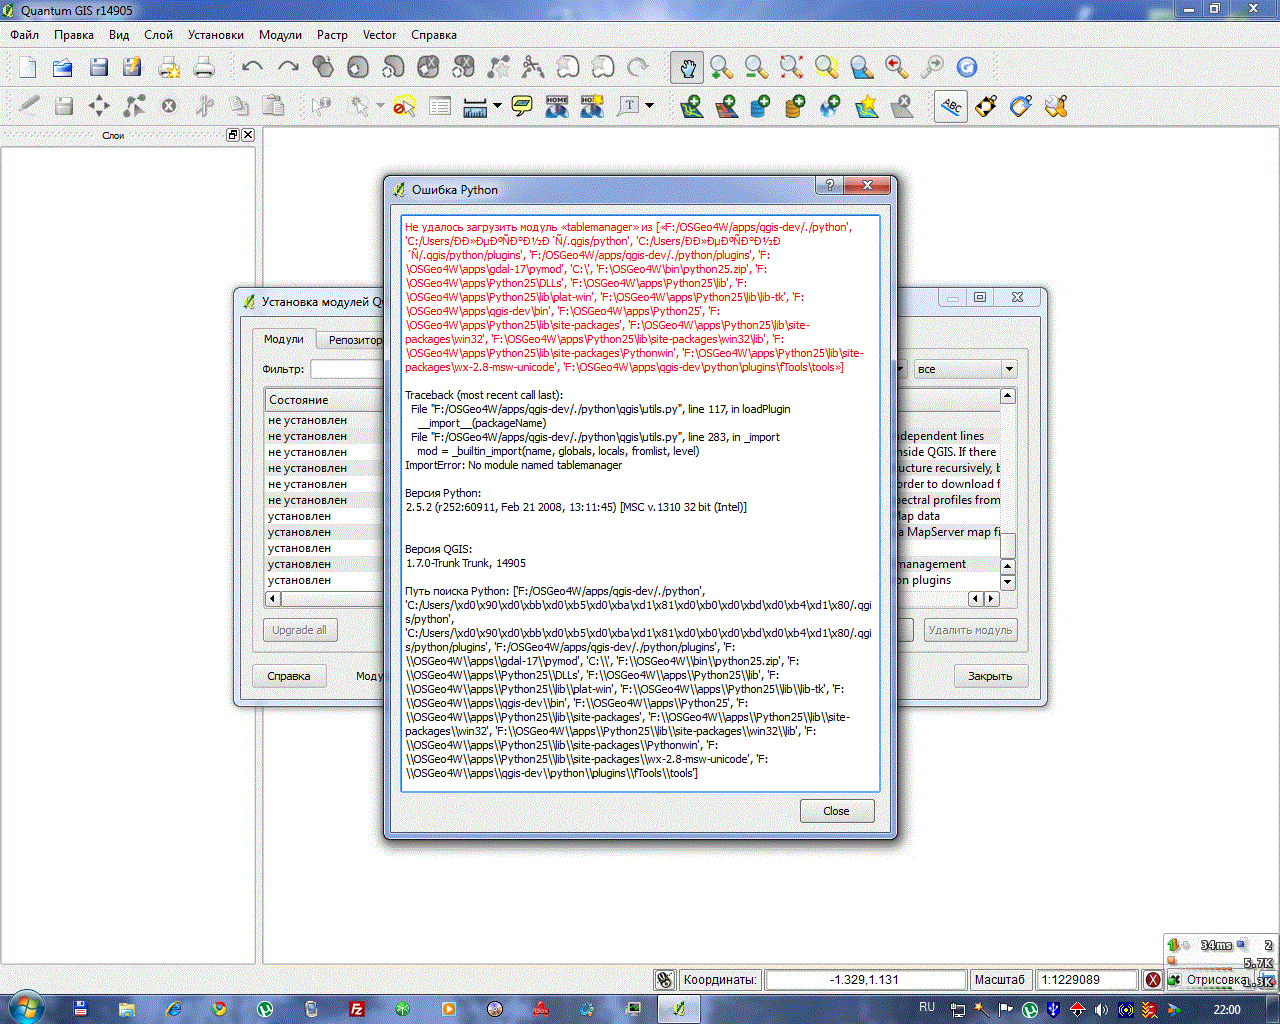
Task: Toggle extents display icon beside Координаты
Action: [x=664, y=980]
